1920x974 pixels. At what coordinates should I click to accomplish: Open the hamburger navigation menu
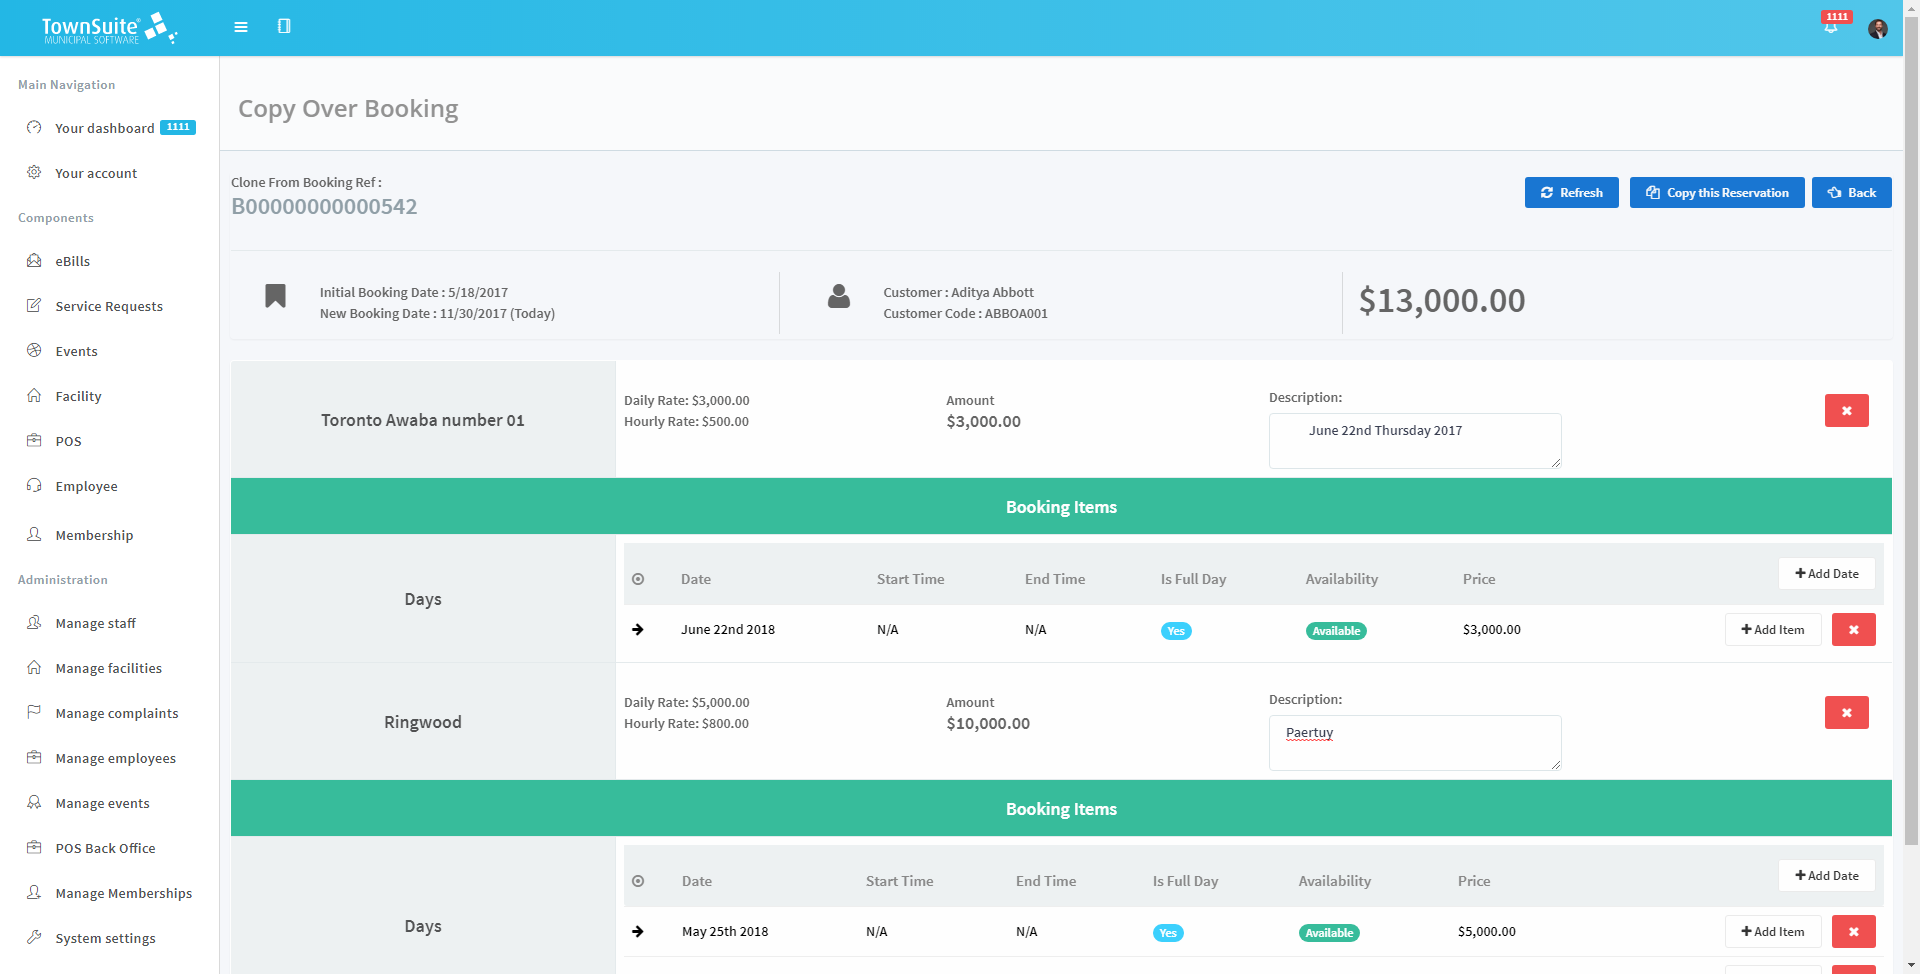coord(240,27)
